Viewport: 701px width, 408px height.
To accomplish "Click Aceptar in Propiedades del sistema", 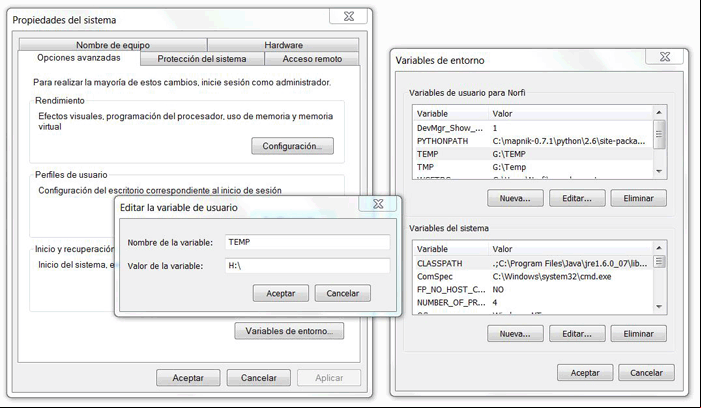I will pyautogui.click(x=188, y=378).
